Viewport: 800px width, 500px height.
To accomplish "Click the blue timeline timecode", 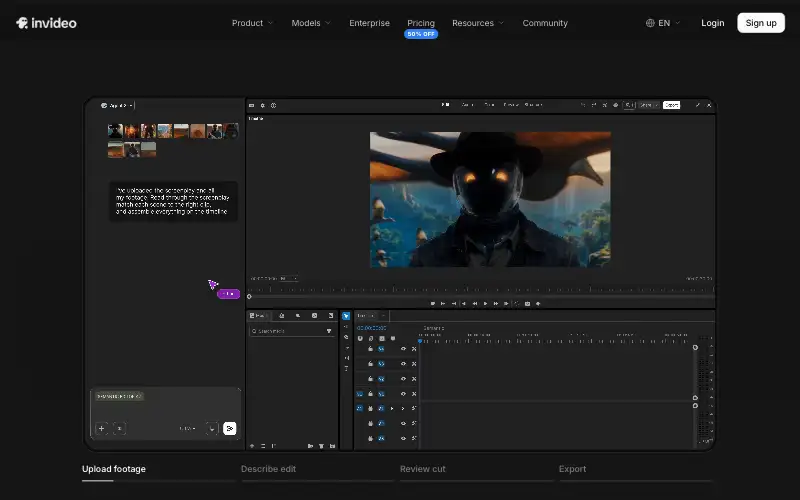I will click(x=371, y=328).
